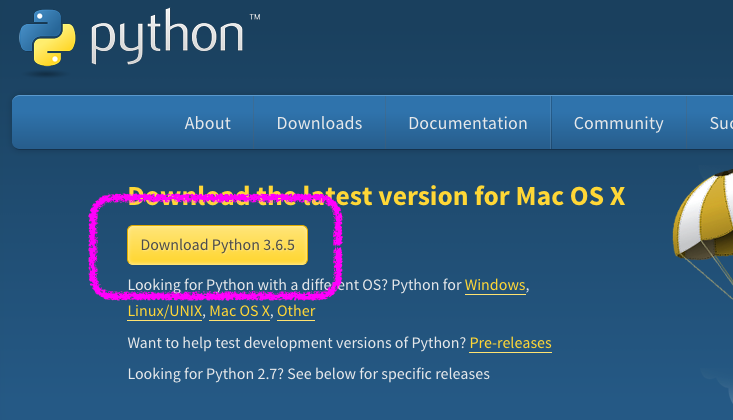Click the python wordmark text logo

click(x=168, y=36)
